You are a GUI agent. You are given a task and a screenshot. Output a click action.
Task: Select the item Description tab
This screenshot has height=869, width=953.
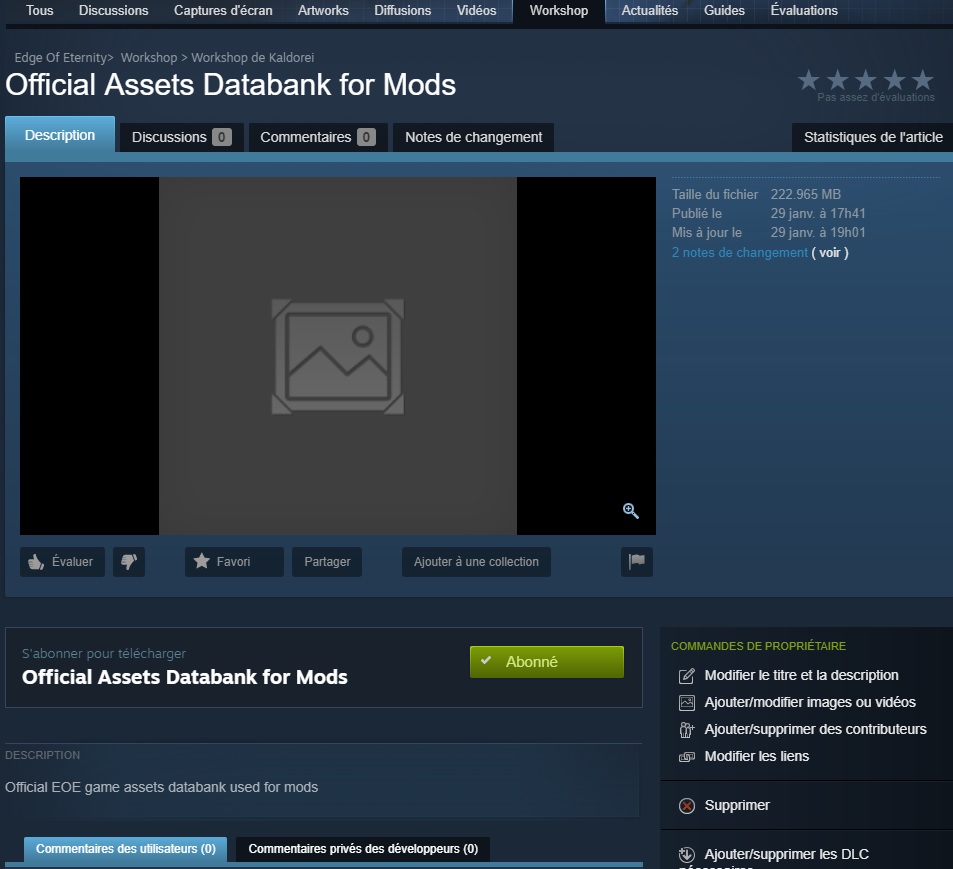(x=60, y=135)
